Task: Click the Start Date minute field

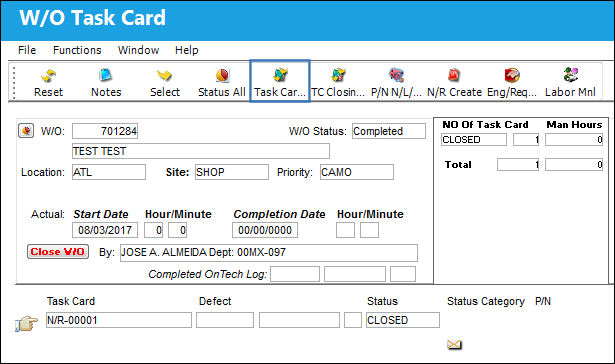Action: coord(177,230)
